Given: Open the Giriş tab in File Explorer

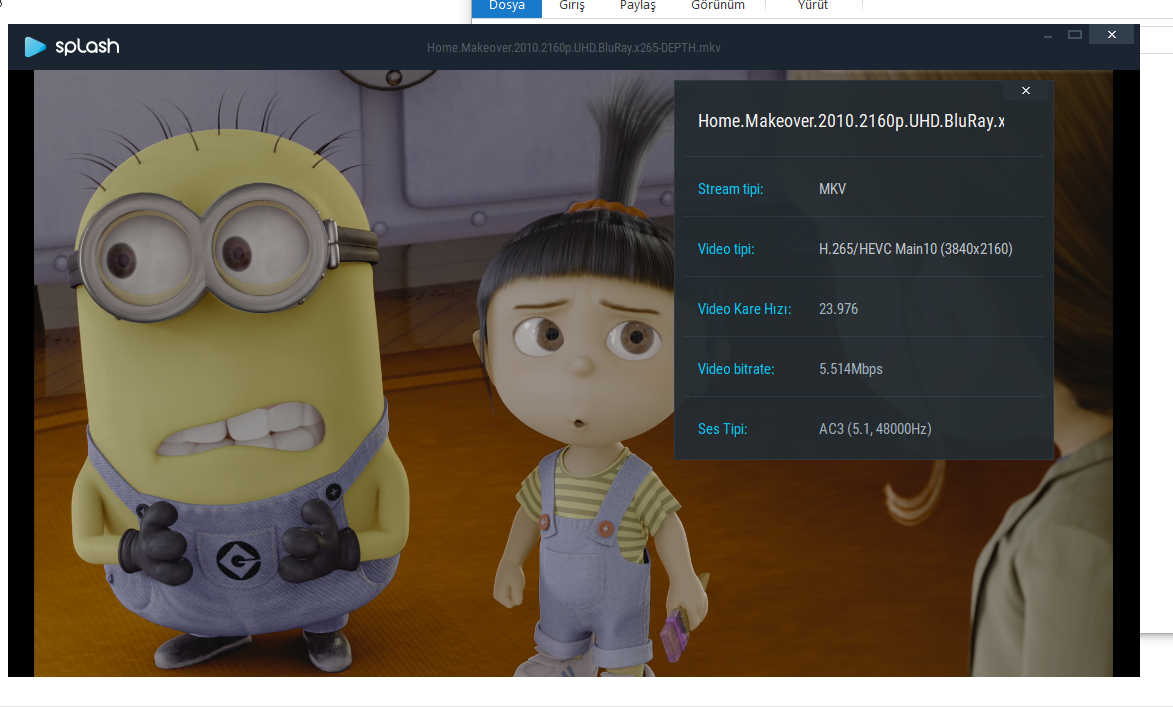Looking at the screenshot, I should pos(572,6).
